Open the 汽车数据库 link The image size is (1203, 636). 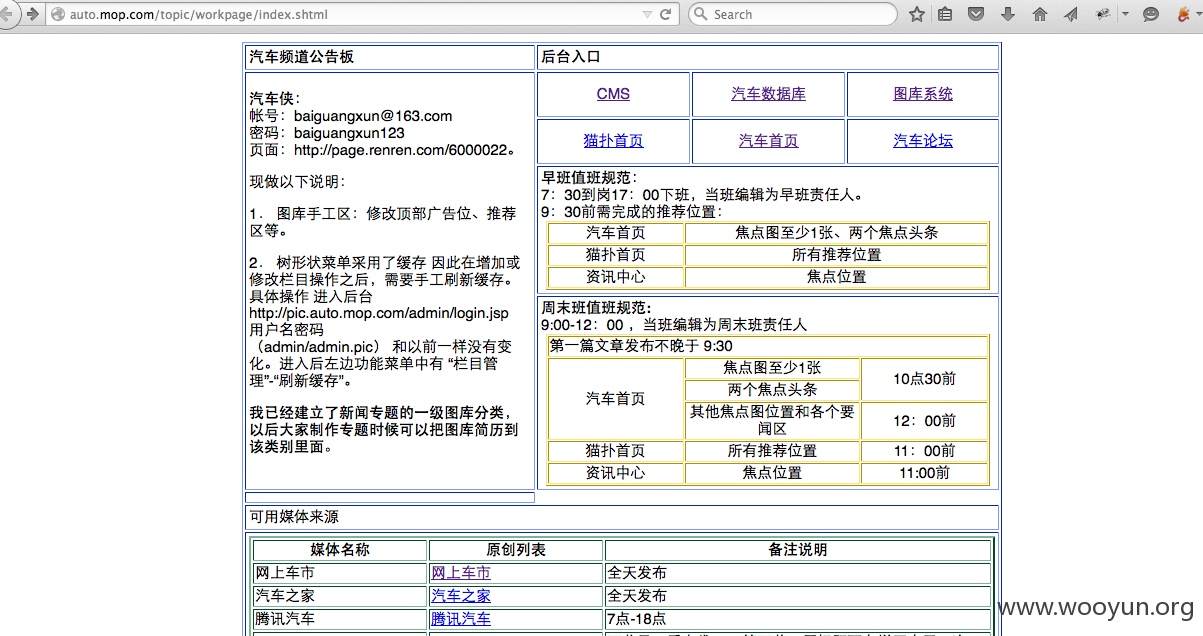tap(768, 94)
